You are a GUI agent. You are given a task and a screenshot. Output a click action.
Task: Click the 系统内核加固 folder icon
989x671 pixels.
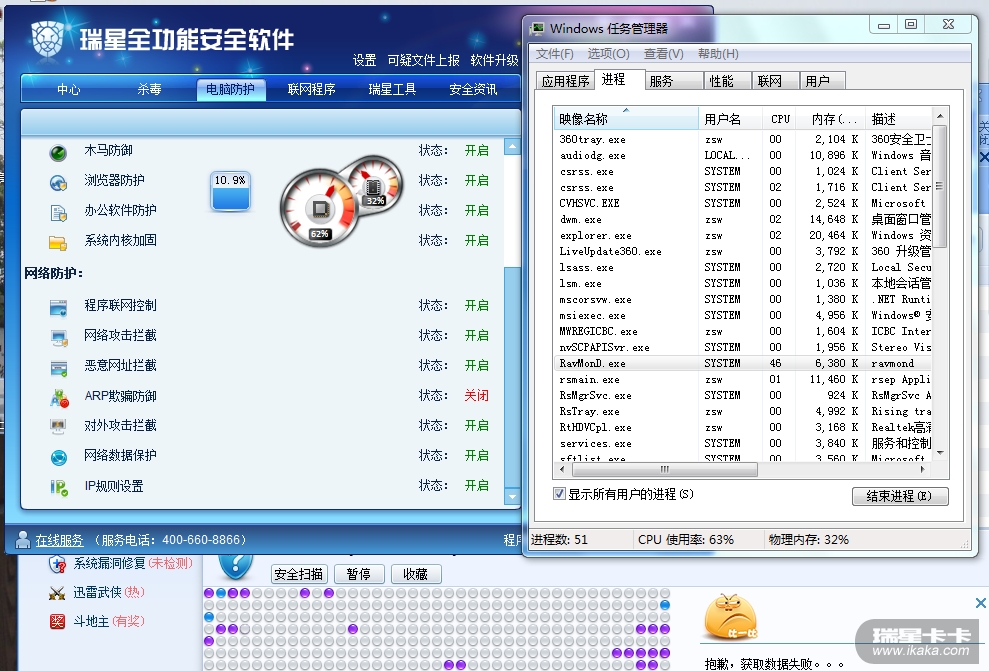click(58, 243)
